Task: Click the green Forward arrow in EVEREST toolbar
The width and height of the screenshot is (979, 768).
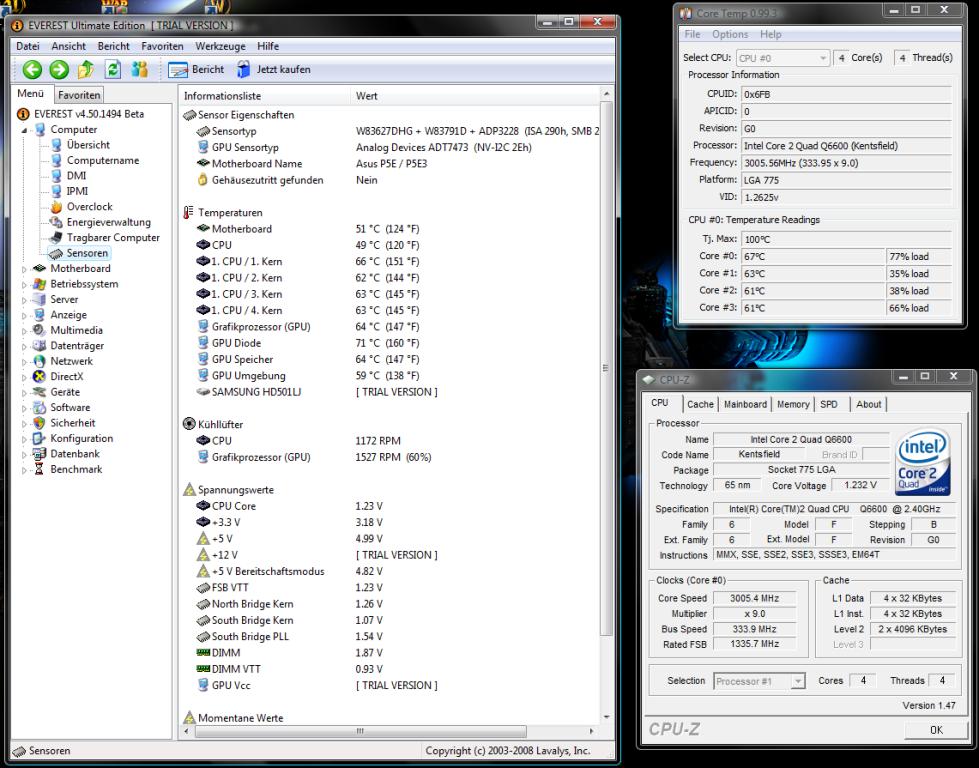Action: click(59, 69)
